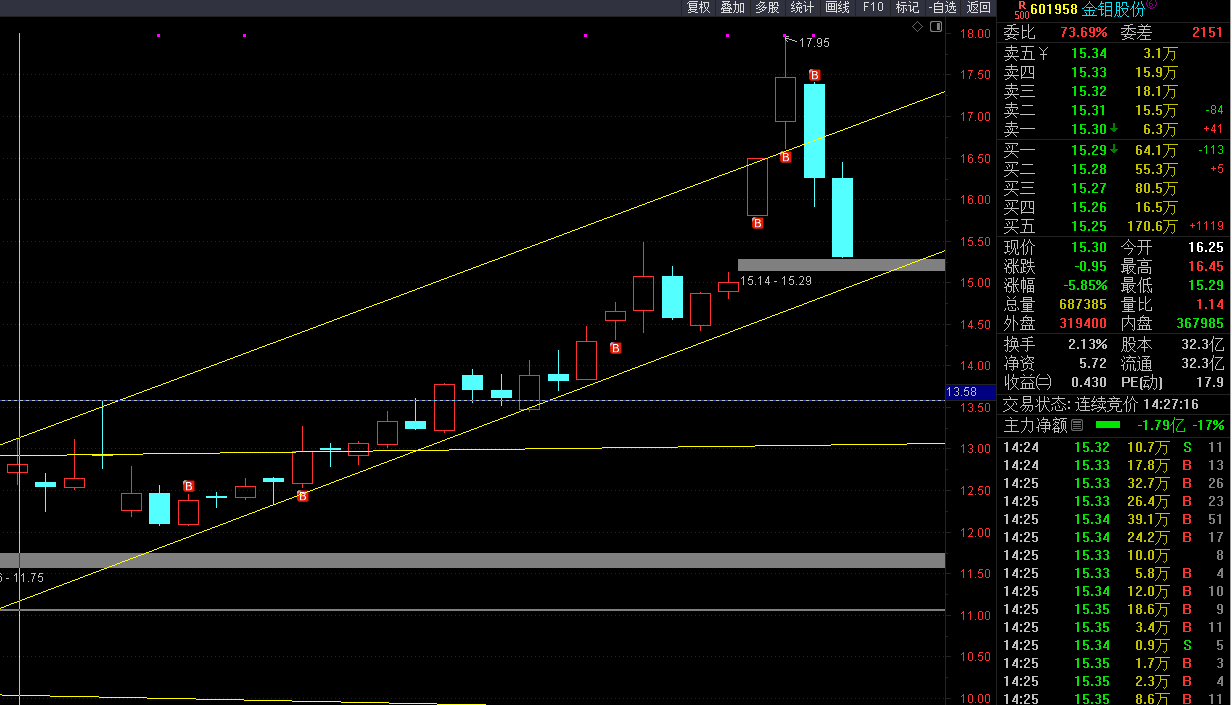
Task: Select the 卖二 15.31 ask row
Action: [1115, 110]
